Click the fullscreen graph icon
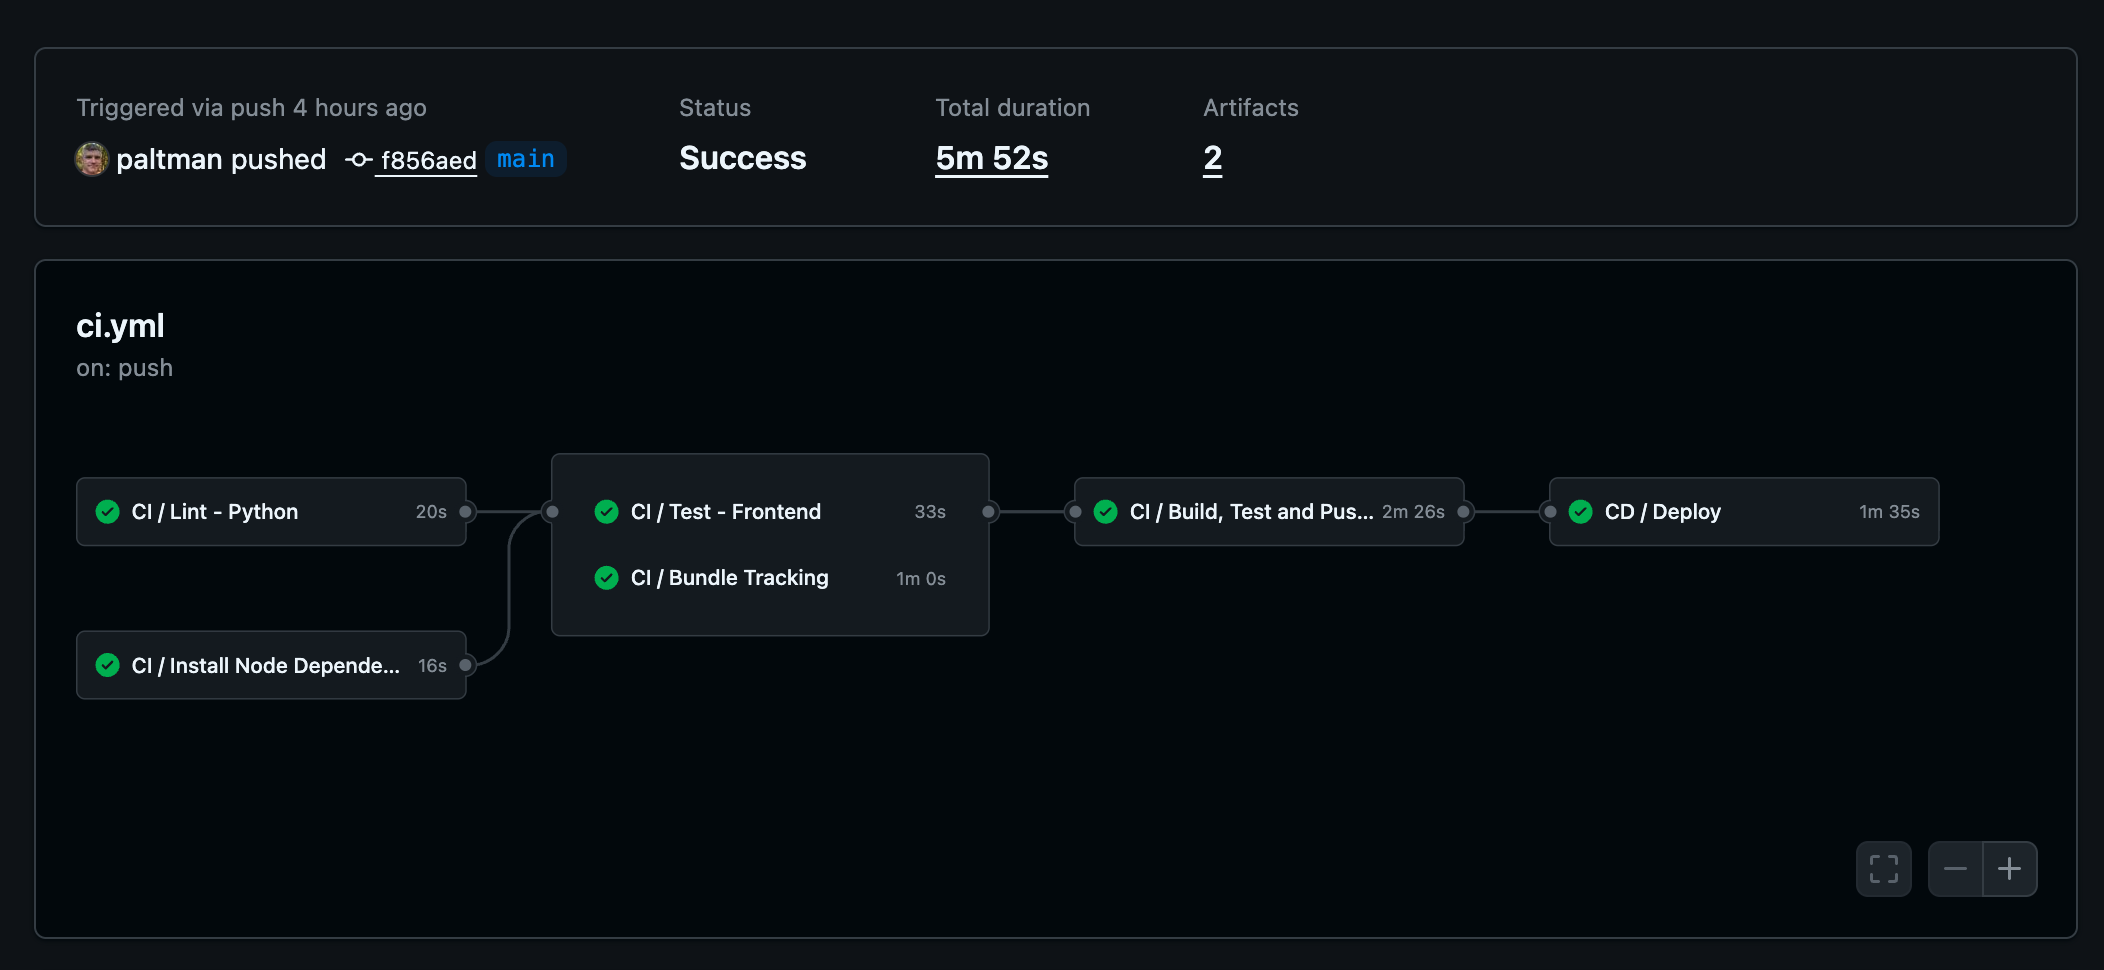The width and height of the screenshot is (2104, 970). click(1883, 869)
